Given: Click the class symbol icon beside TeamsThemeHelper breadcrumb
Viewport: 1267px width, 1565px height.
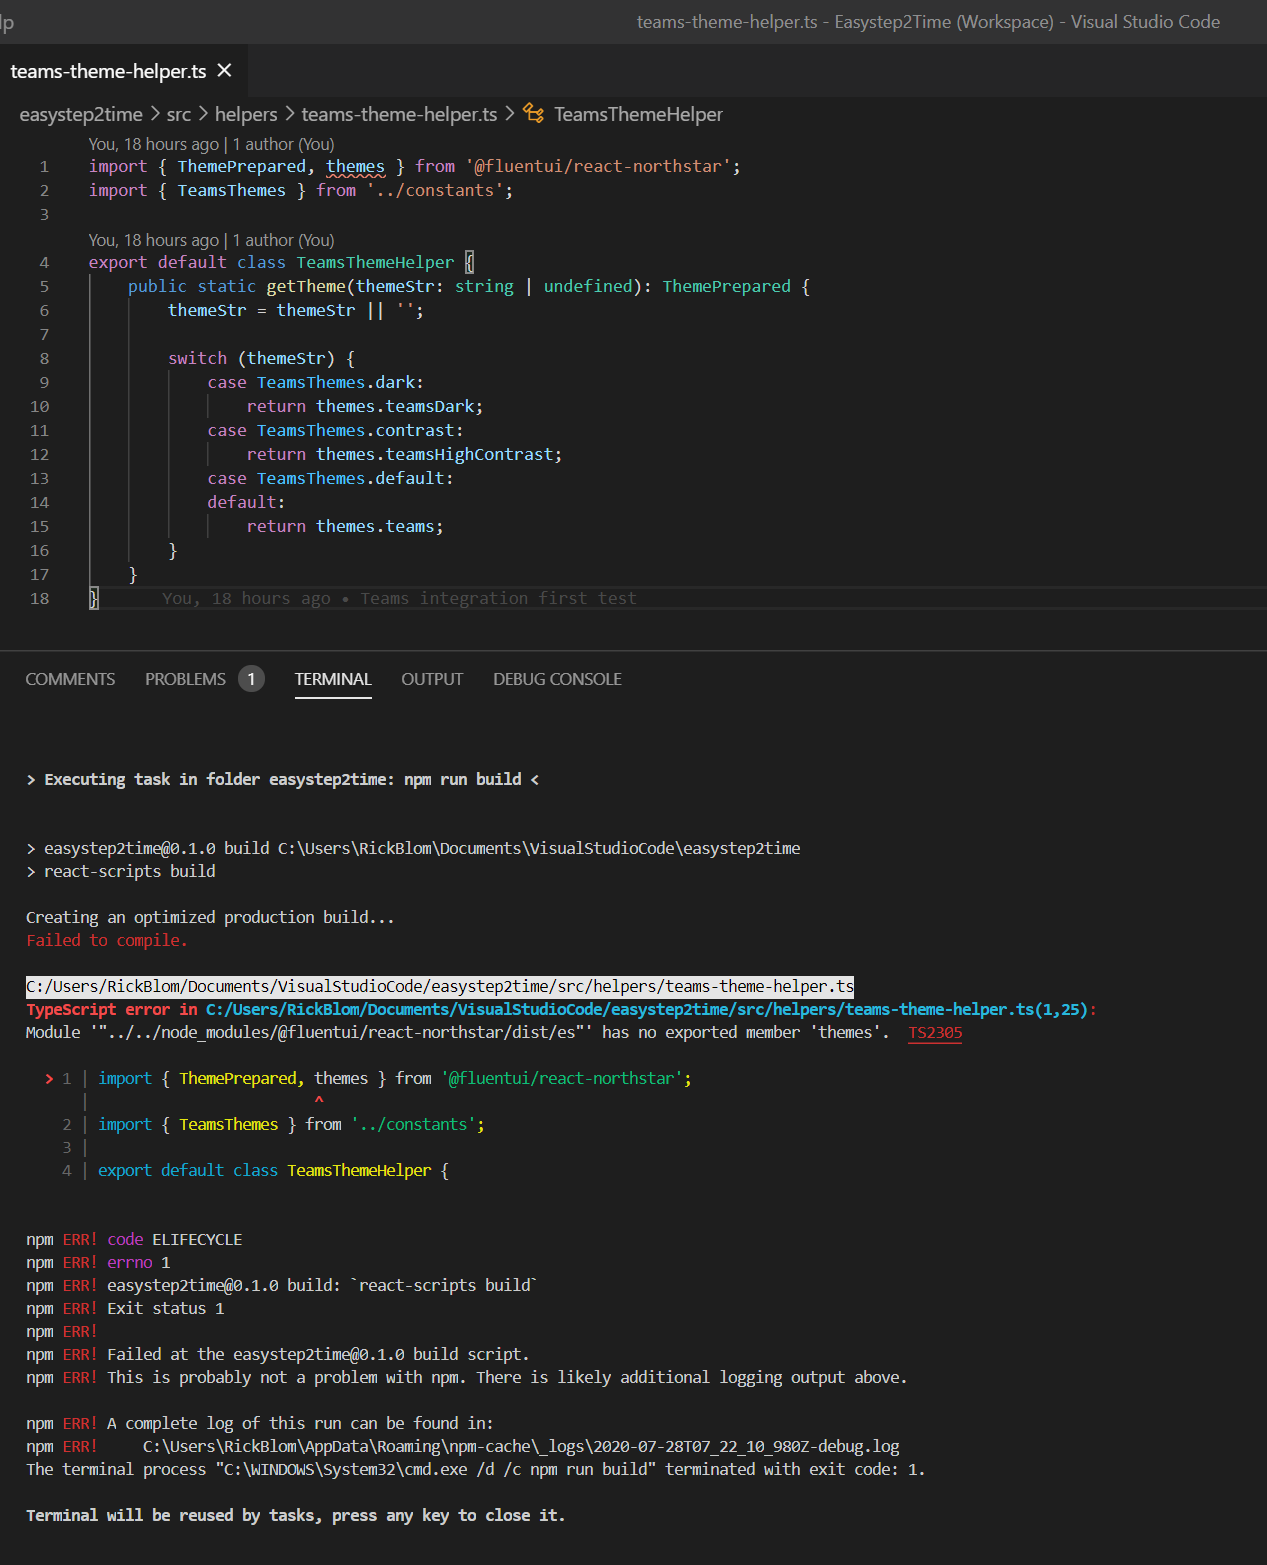Looking at the screenshot, I should pyautogui.click(x=531, y=114).
